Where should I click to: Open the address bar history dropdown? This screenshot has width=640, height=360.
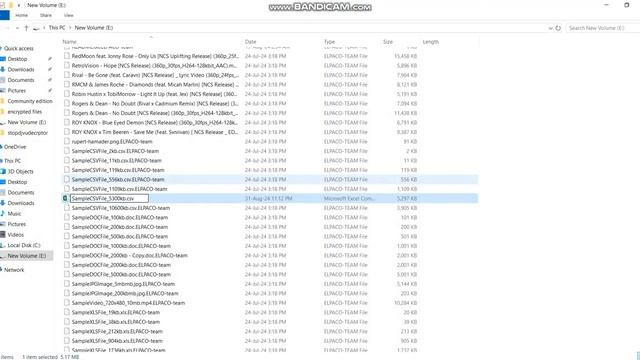point(551,28)
